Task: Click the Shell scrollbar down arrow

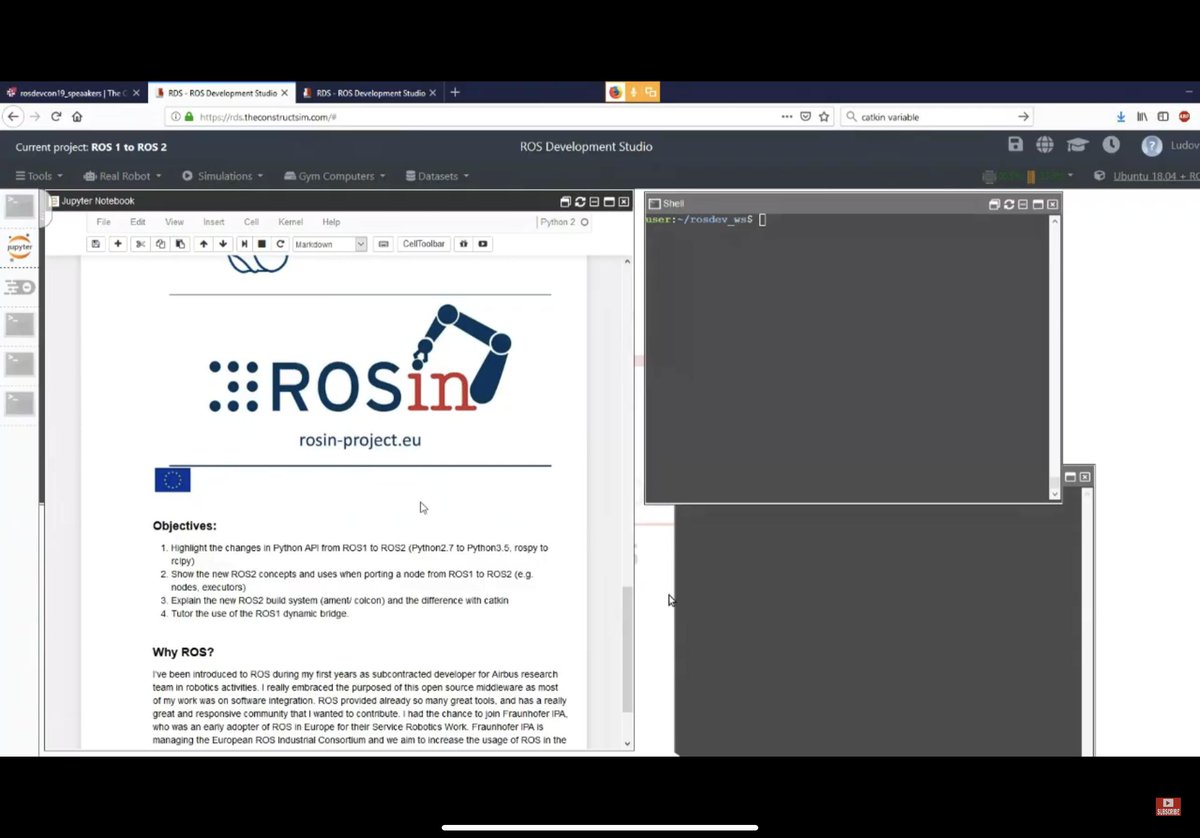Action: point(1054,493)
